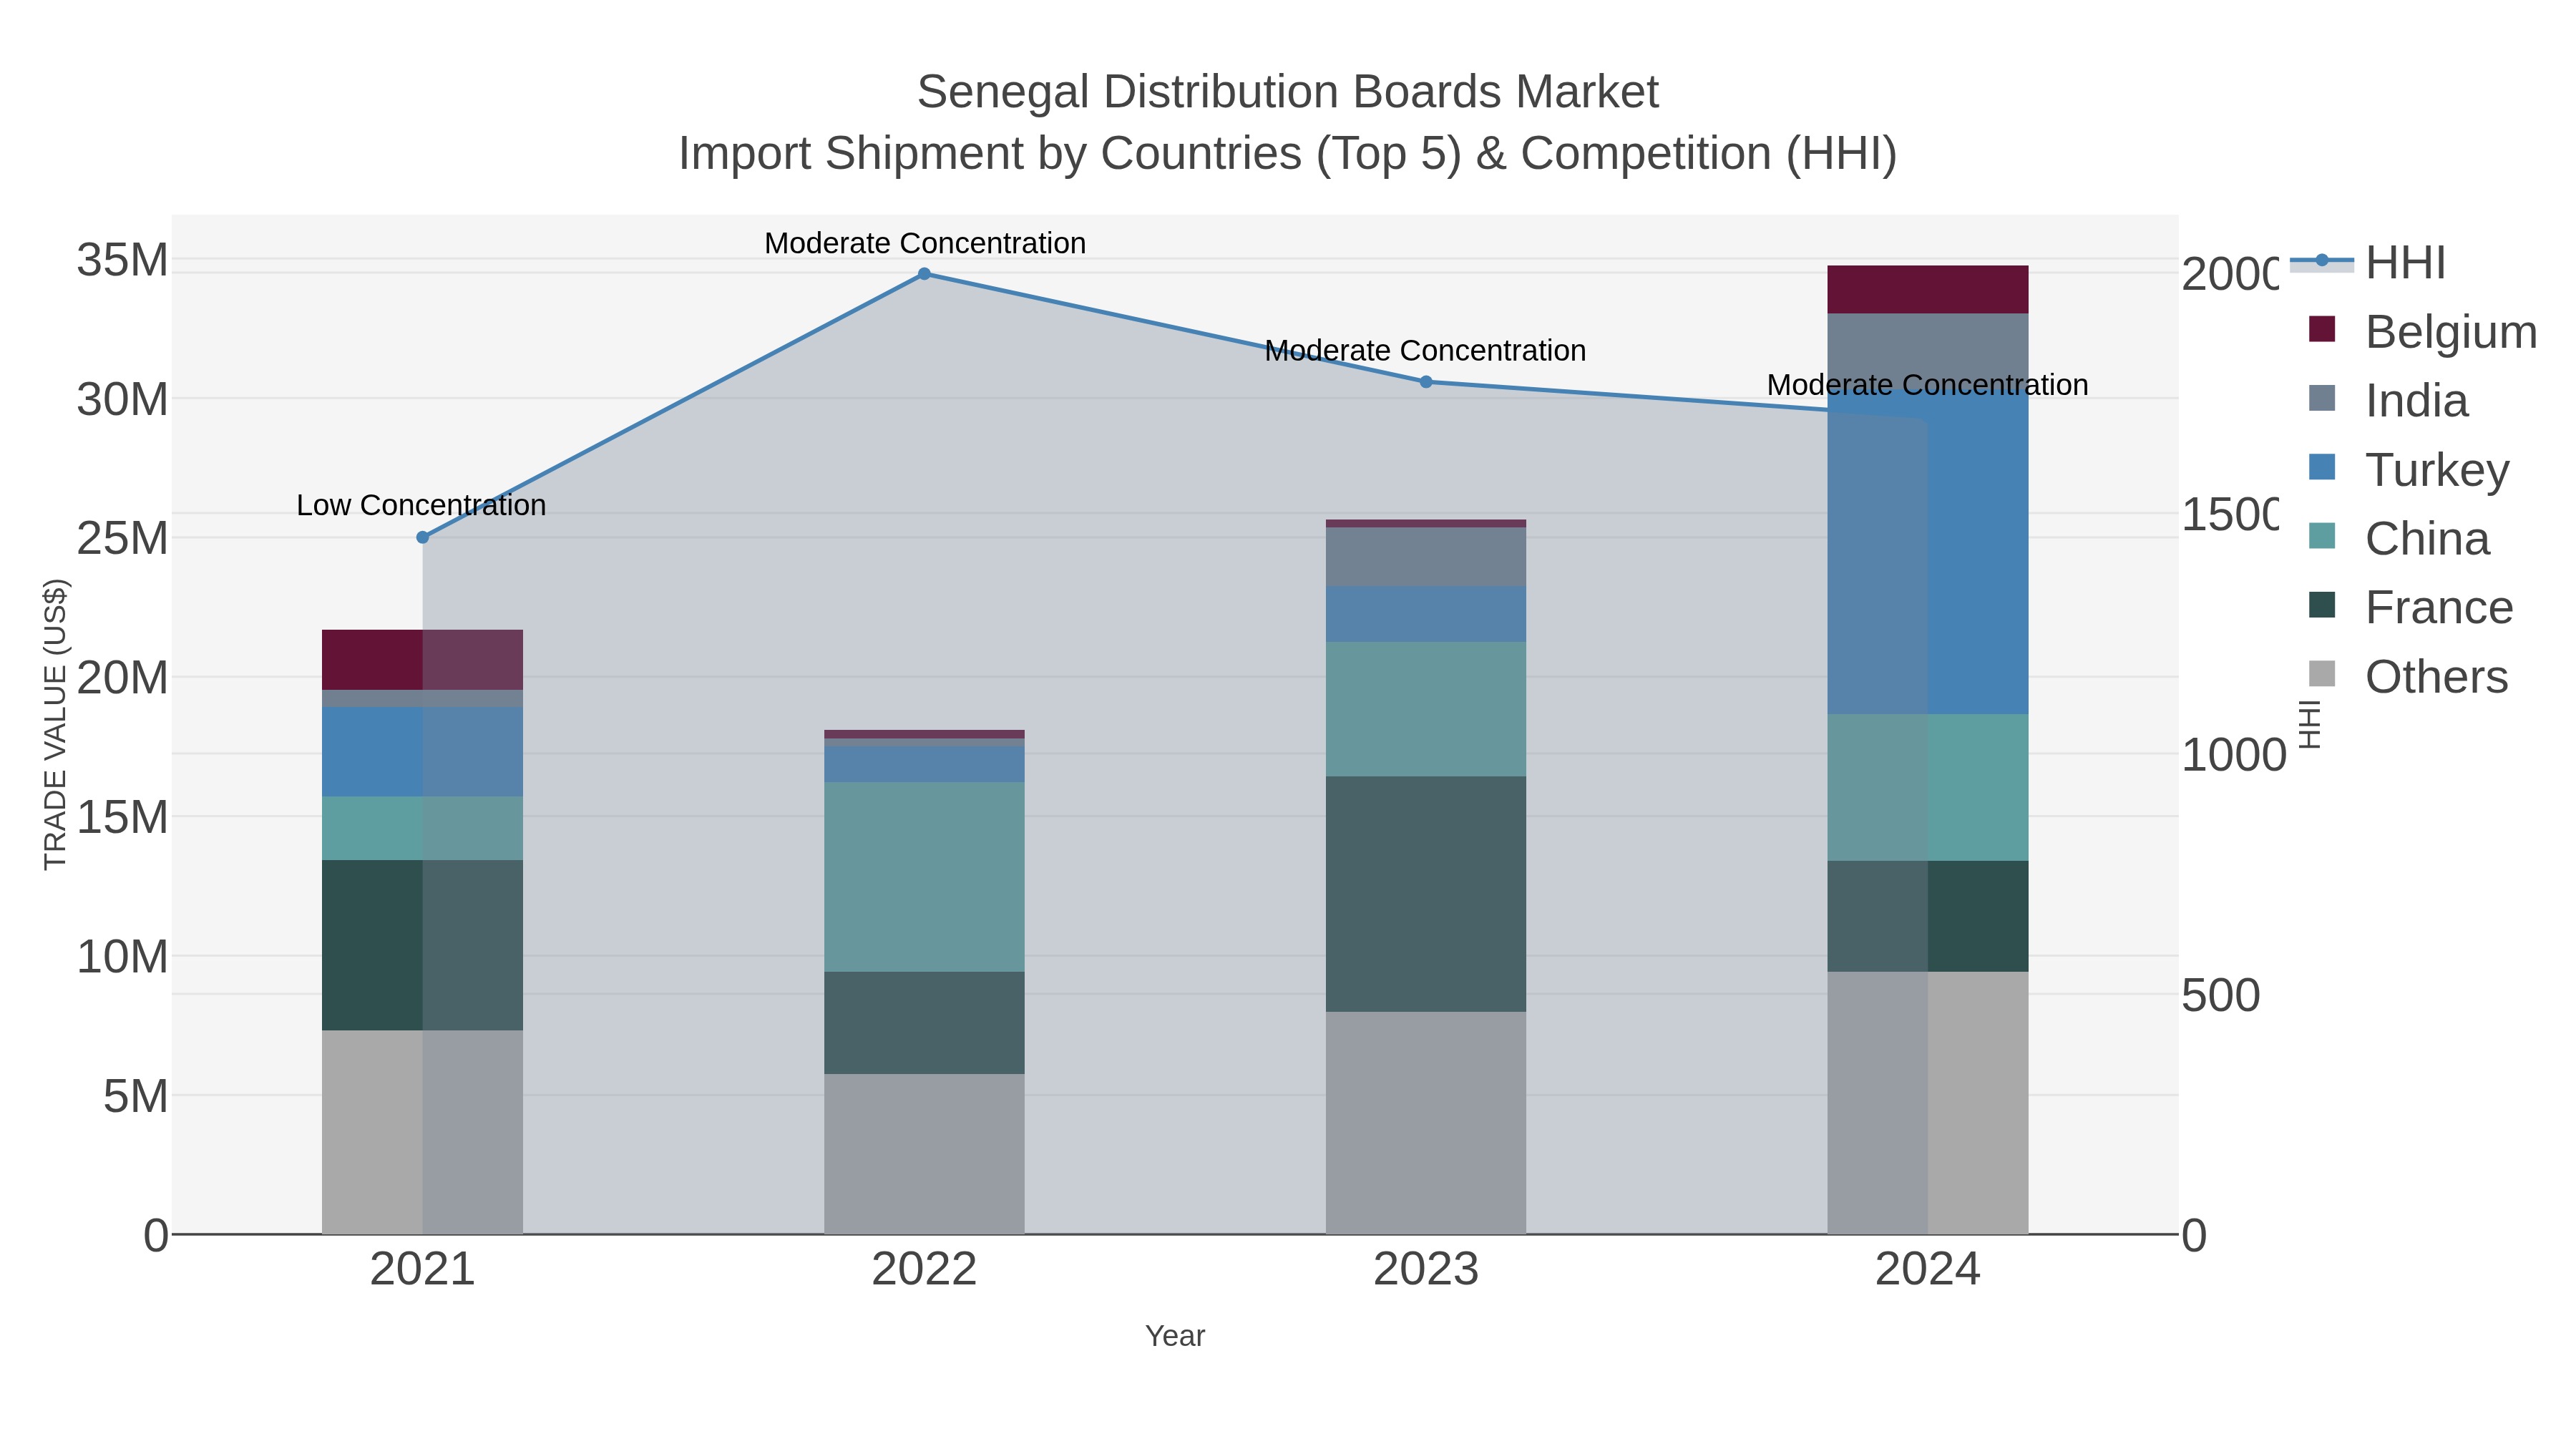2576x1449 pixels.
Task: Click the 'Year' axis title
Action: click(1175, 1336)
